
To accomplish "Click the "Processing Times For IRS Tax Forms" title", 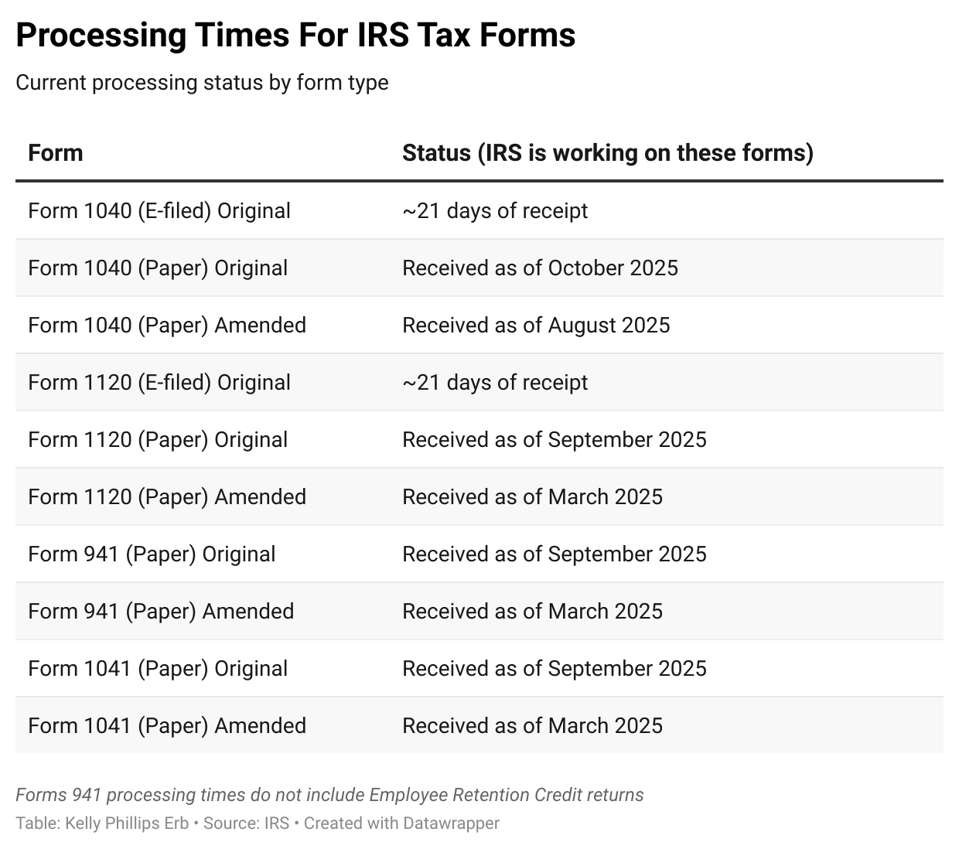I will [295, 36].
